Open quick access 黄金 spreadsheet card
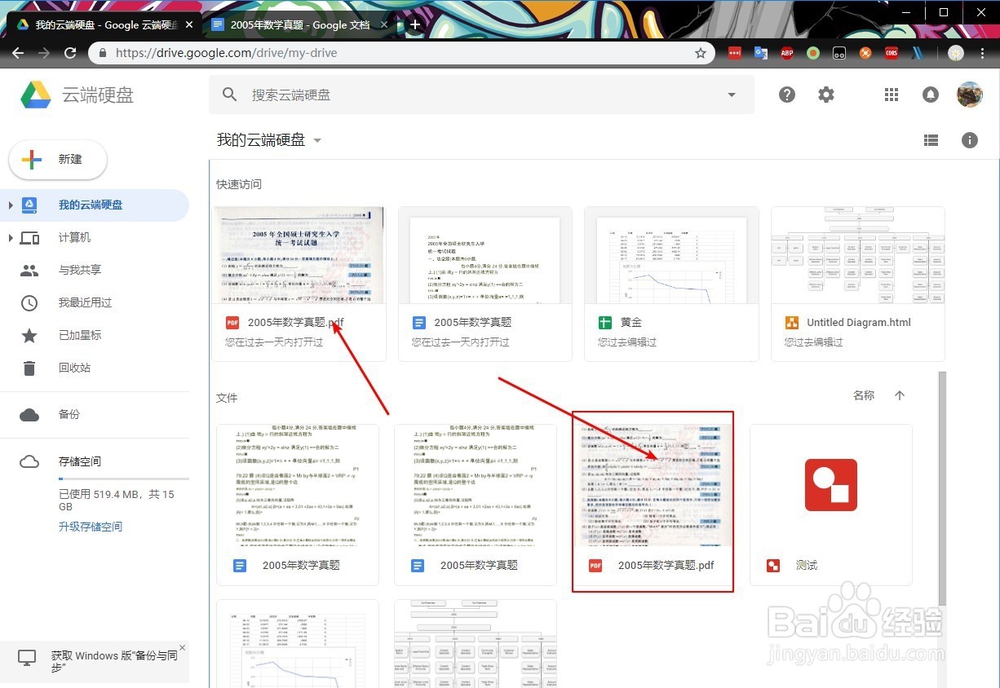 [672, 284]
